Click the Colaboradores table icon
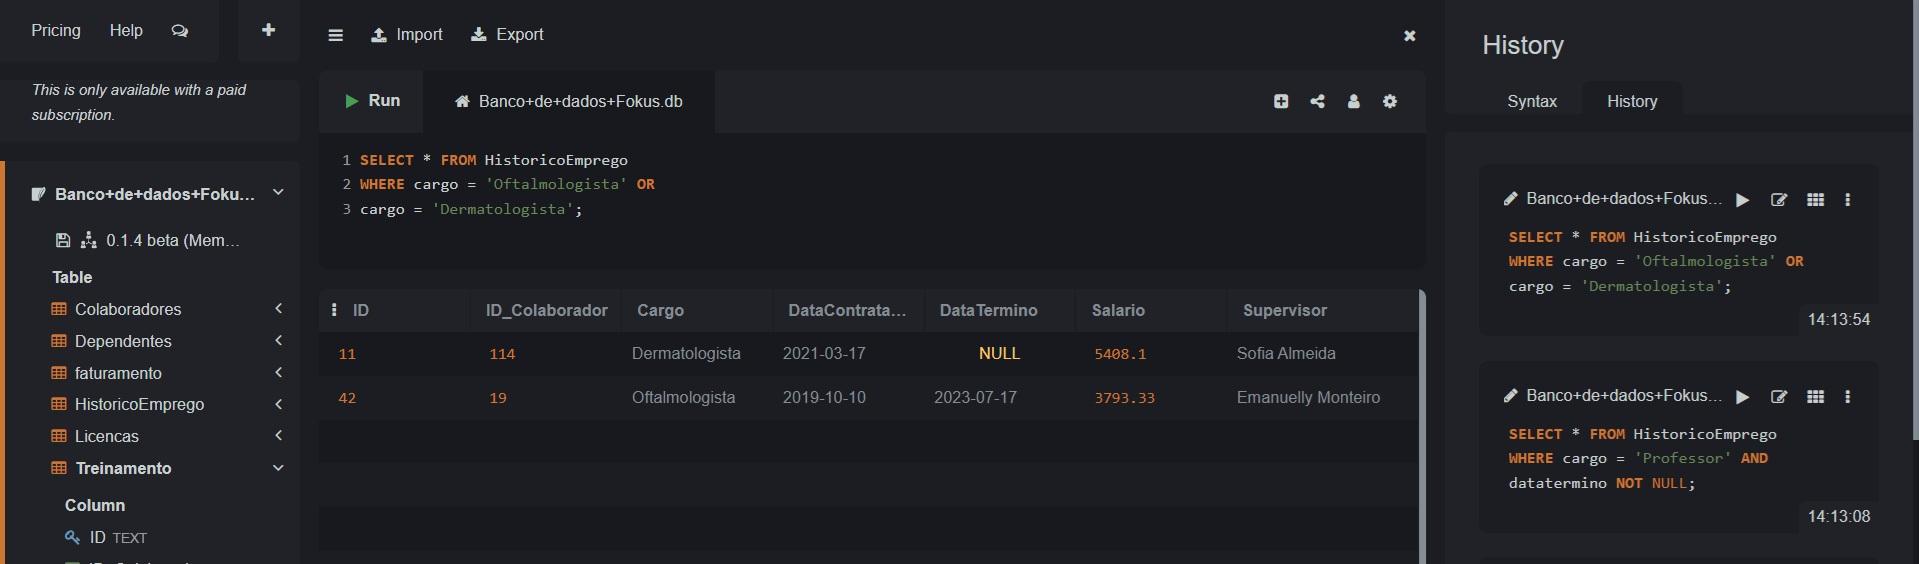This screenshot has height=564, width=1919. [x=59, y=309]
